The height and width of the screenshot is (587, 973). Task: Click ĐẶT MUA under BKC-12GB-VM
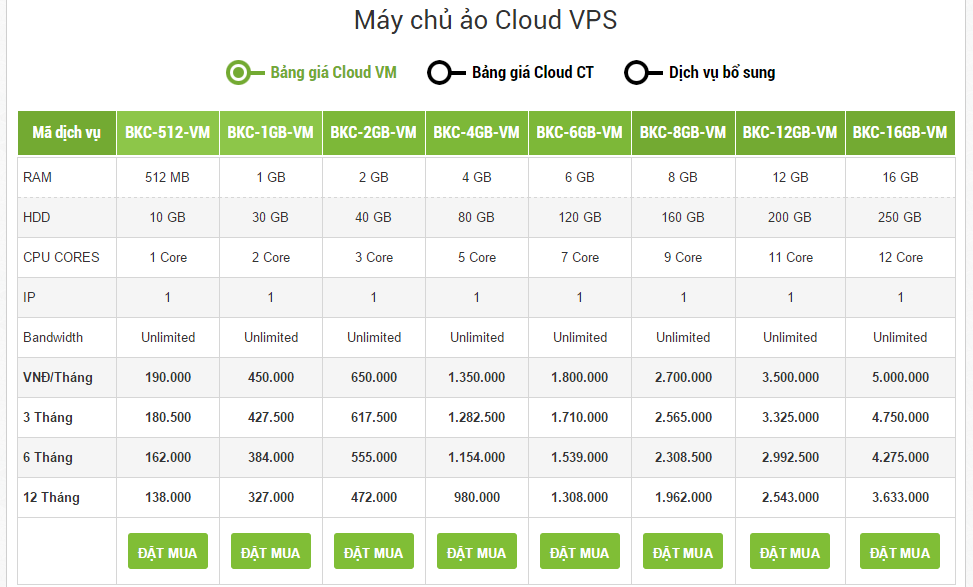pyautogui.click(x=790, y=551)
